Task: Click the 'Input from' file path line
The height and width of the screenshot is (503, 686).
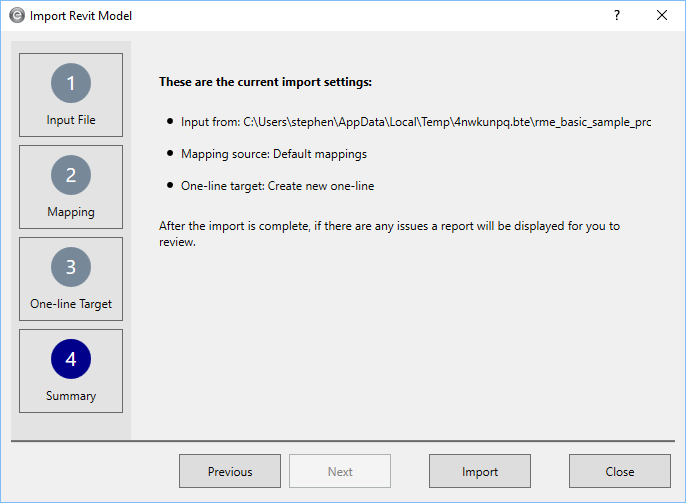Action: [416, 122]
